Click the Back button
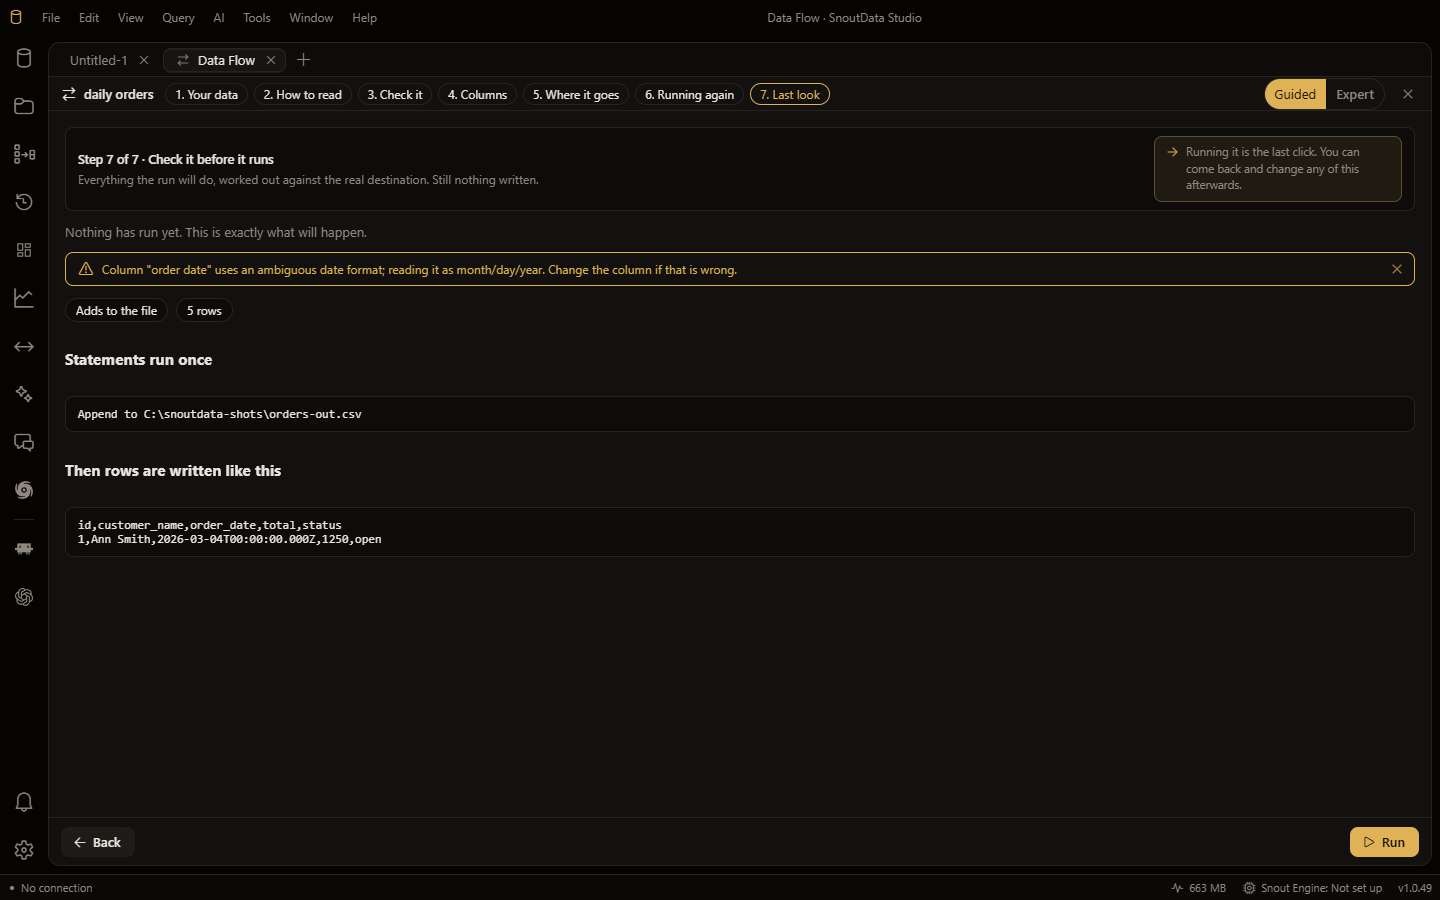 point(98,842)
